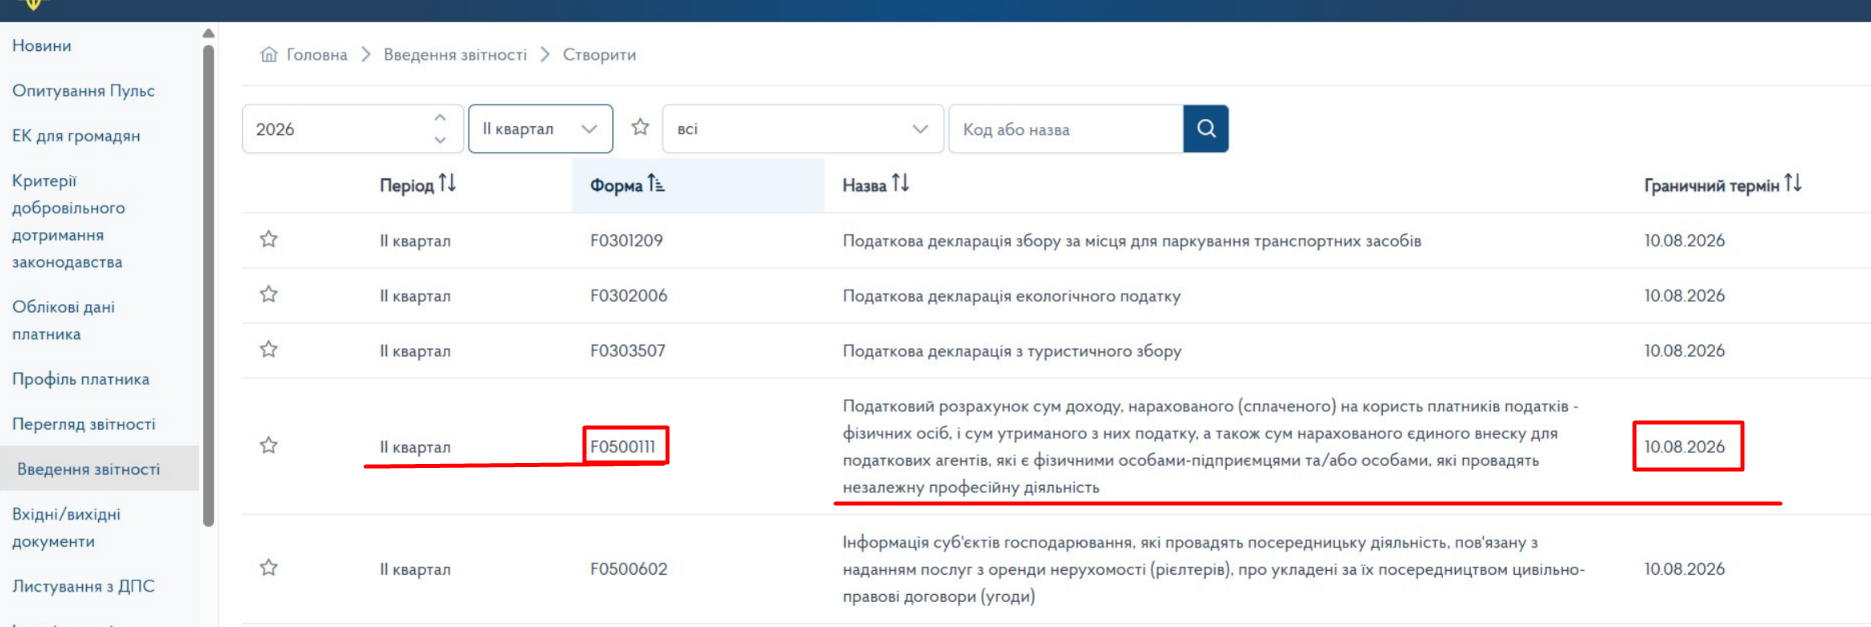Open ЕК для громадян menu item
The height and width of the screenshot is (627, 1871).
tap(76, 136)
